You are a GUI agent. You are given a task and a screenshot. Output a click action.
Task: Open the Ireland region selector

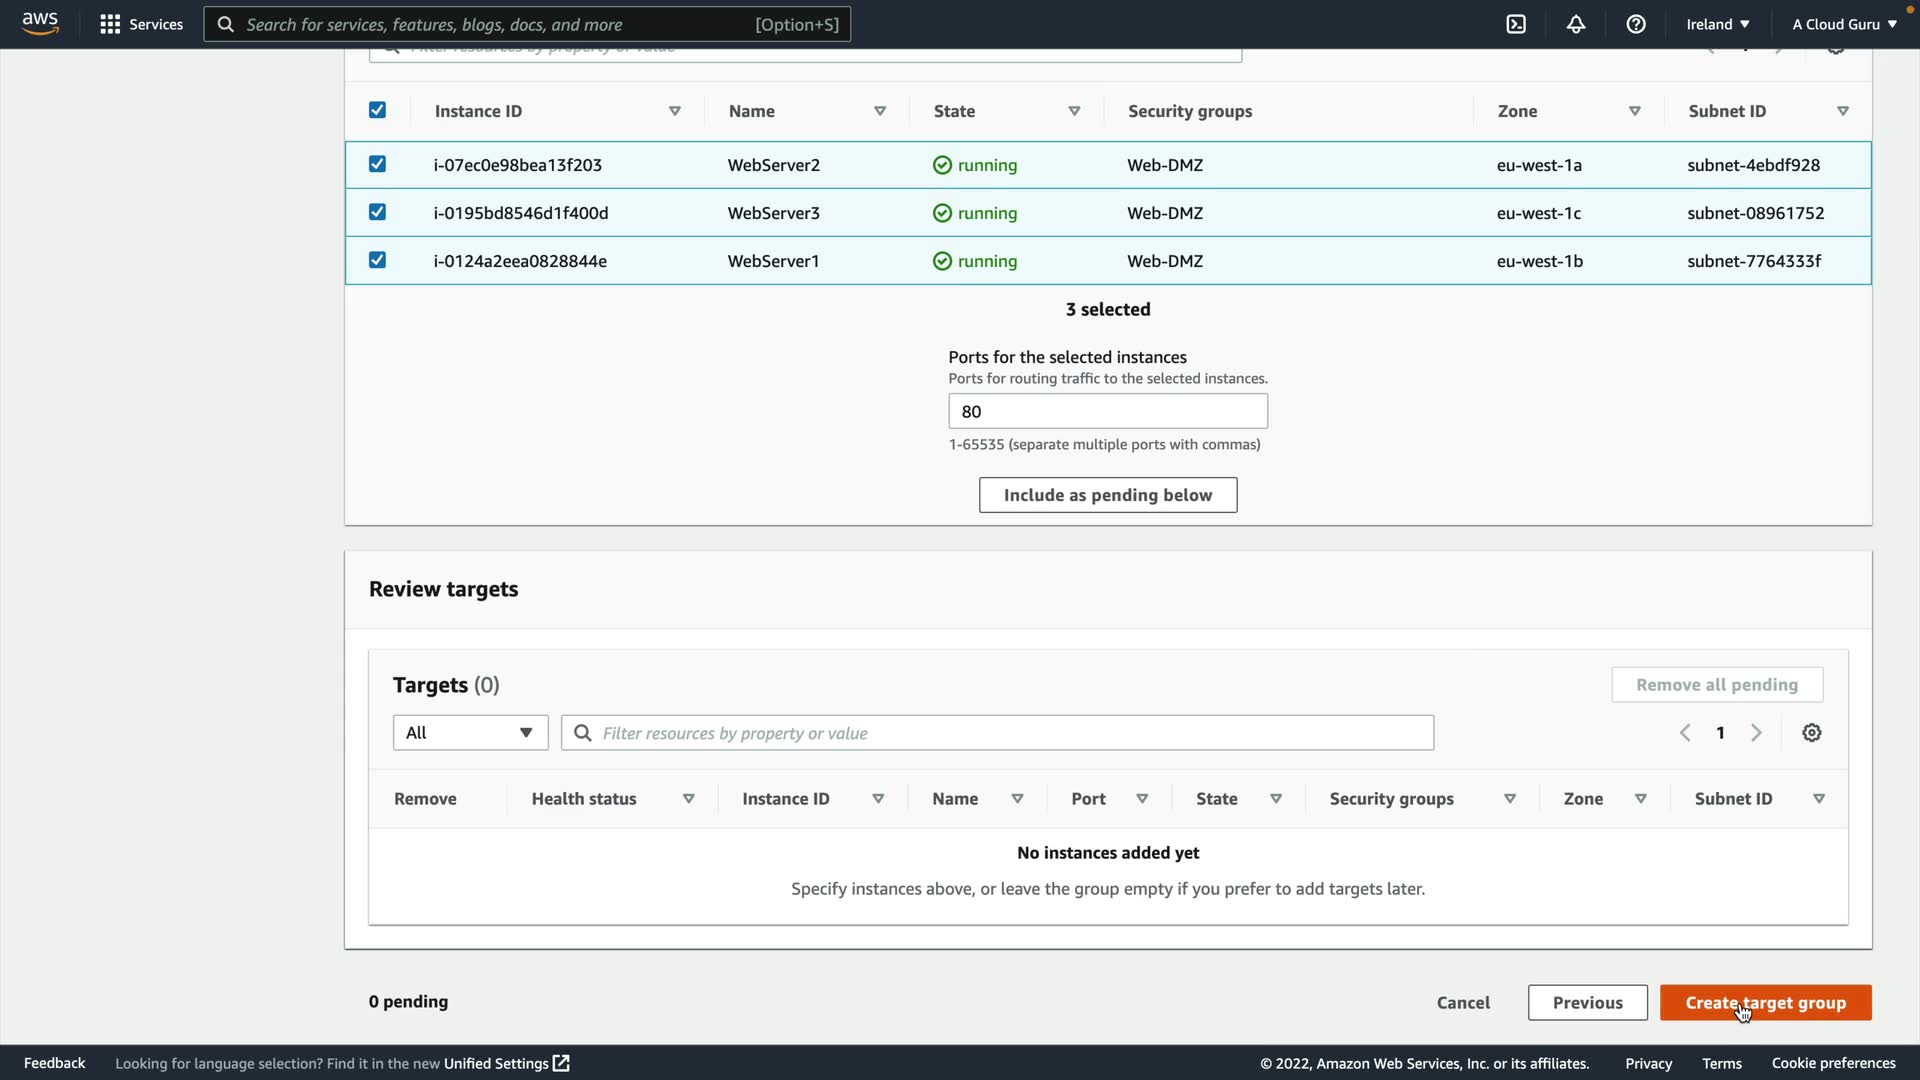coord(1717,24)
